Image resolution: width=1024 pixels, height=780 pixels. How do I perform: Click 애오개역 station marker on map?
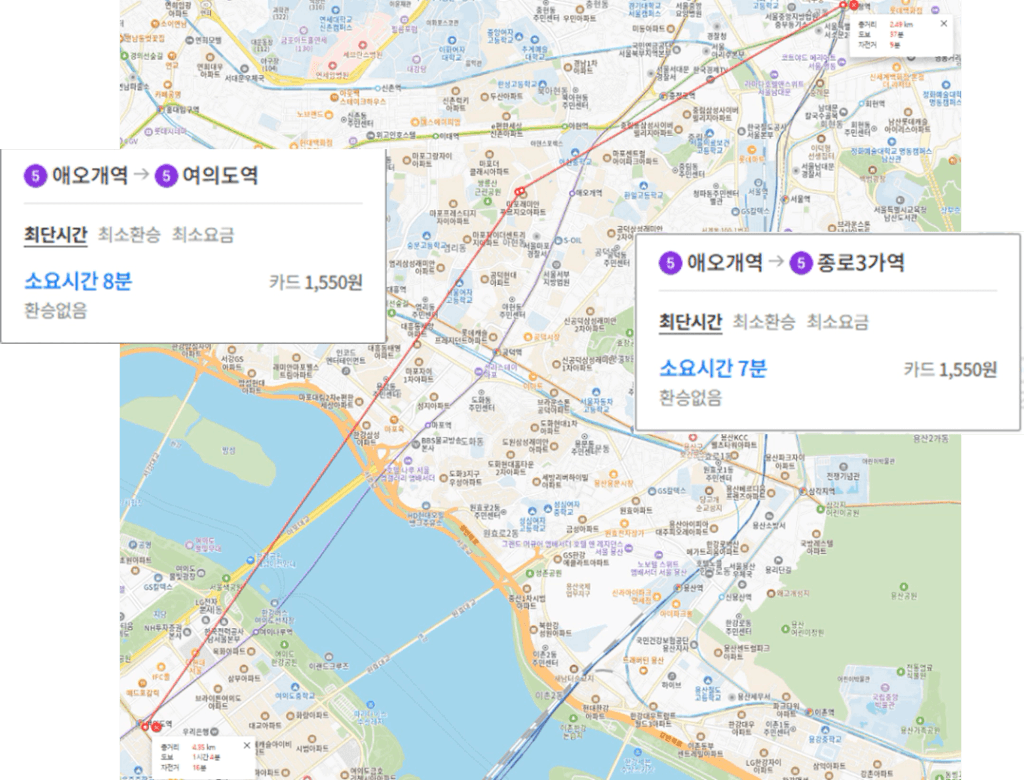[x=572, y=193]
